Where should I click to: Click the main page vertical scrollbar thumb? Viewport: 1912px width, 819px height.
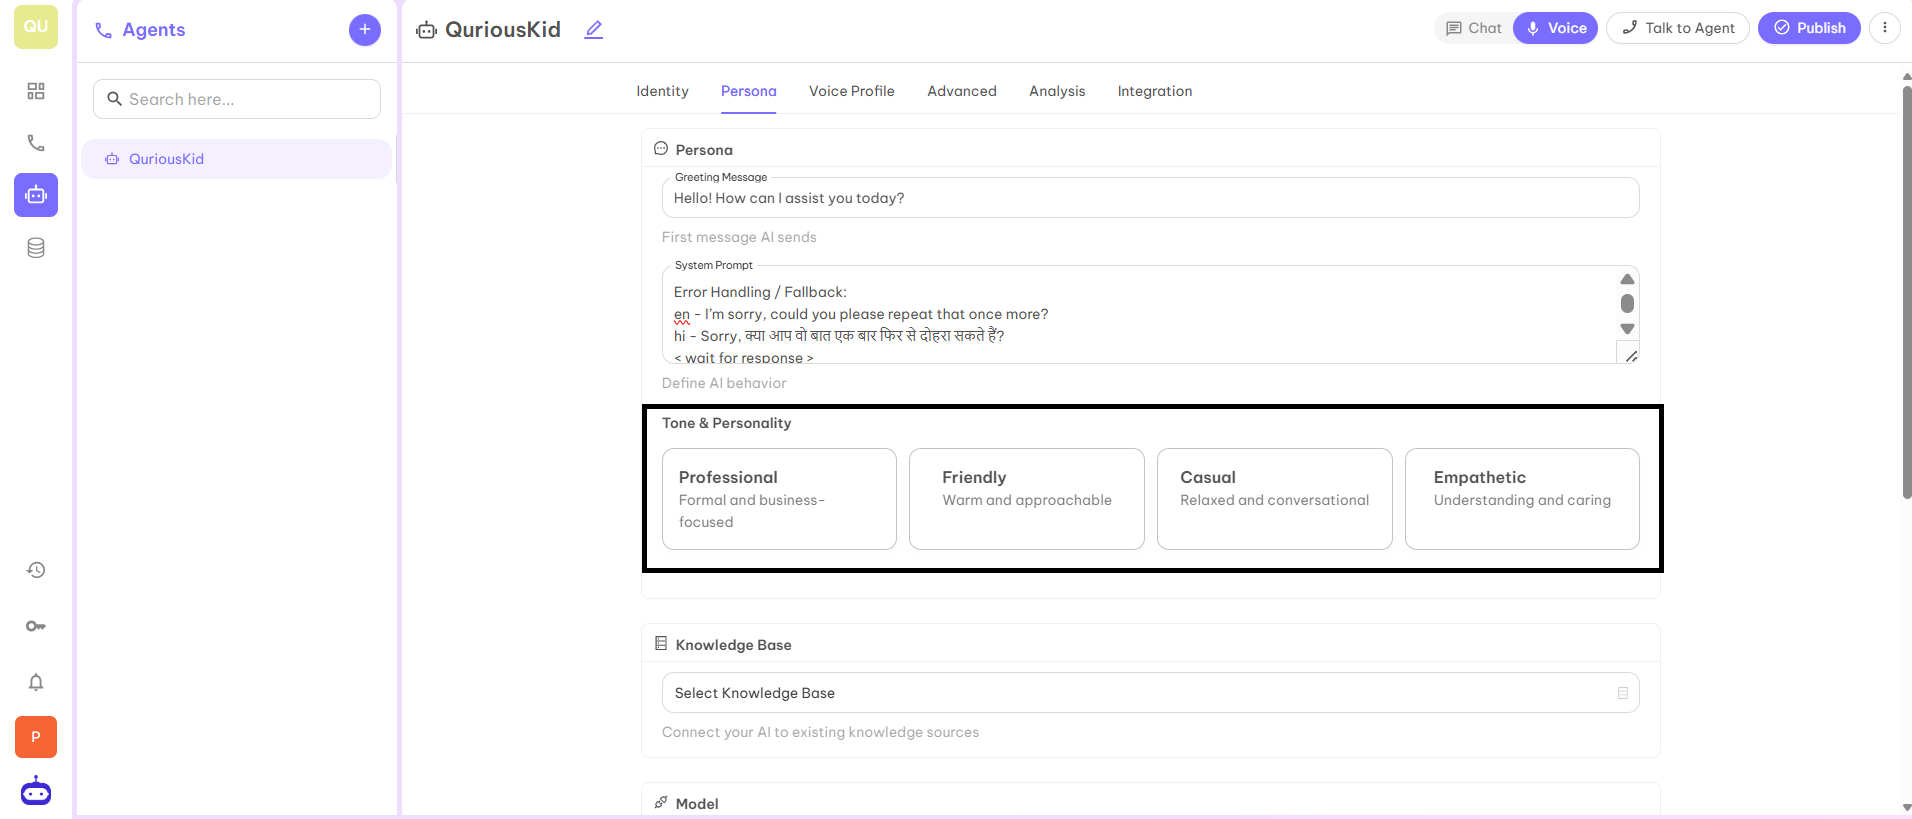[1907, 292]
